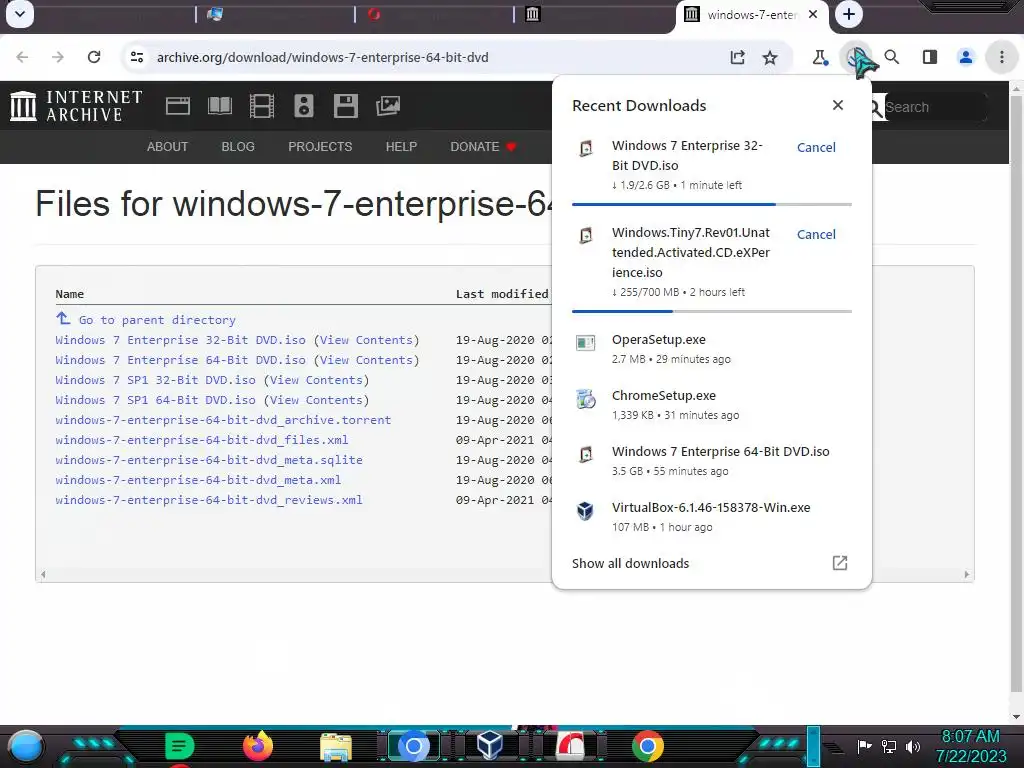The height and width of the screenshot is (768, 1024).
Task: Go to parent directory link
Action: point(157,320)
